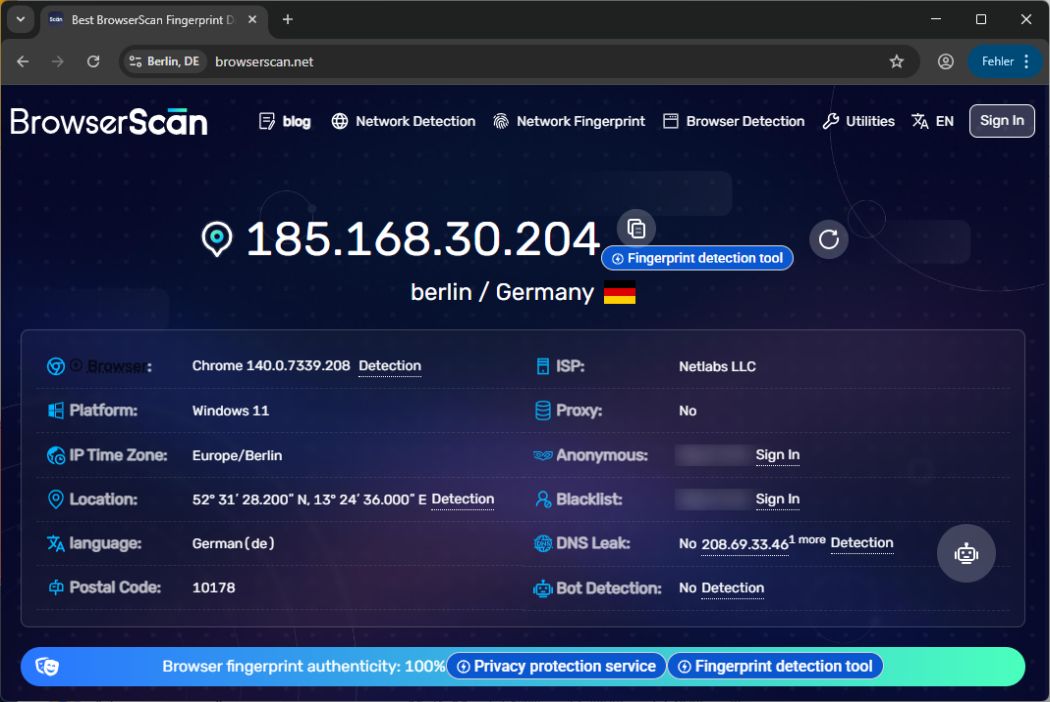
Task: Click Fingerprint detection tool in bottom bar
Action: 775,666
